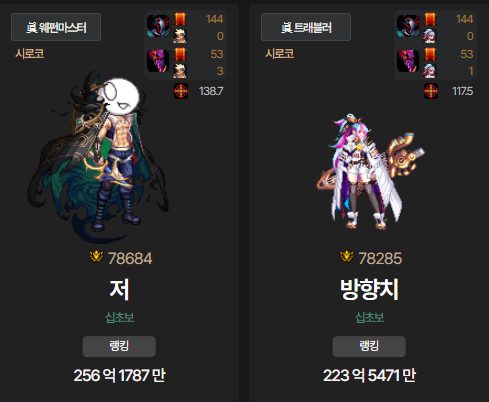This screenshot has height=402, width=489.
Task: Click the dark raid boss icon on left card
Action: click(x=158, y=26)
